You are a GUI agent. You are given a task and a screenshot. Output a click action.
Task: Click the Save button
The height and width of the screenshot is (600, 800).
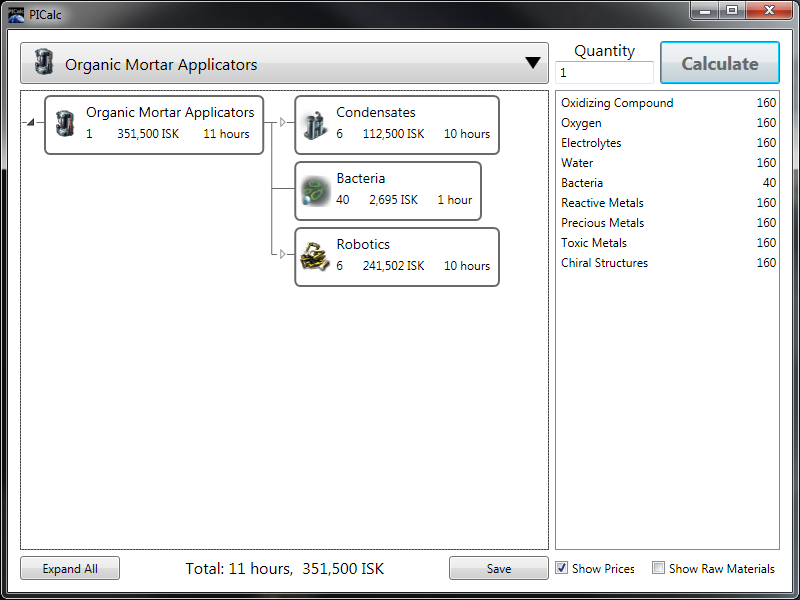[x=498, y=568]
